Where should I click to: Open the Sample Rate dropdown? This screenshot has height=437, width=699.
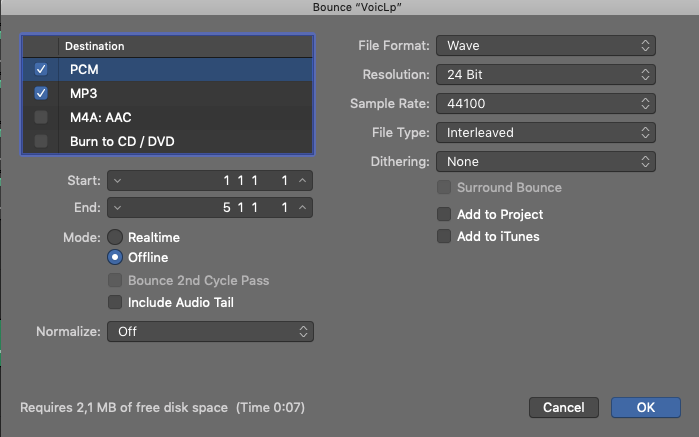tap(545, 104)
